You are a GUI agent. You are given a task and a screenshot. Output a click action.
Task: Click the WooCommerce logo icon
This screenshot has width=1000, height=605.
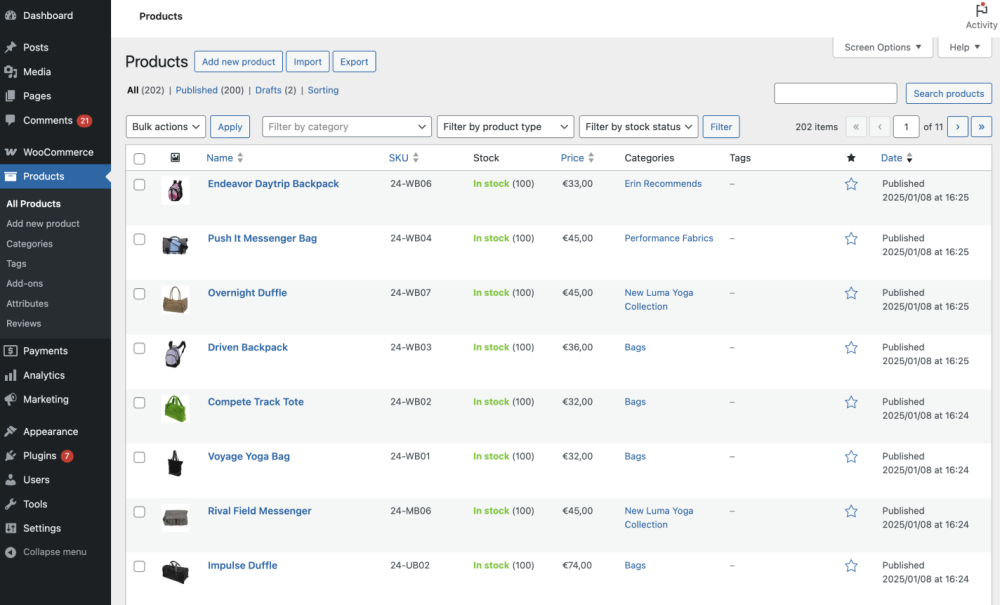click(x=10, y=152)
